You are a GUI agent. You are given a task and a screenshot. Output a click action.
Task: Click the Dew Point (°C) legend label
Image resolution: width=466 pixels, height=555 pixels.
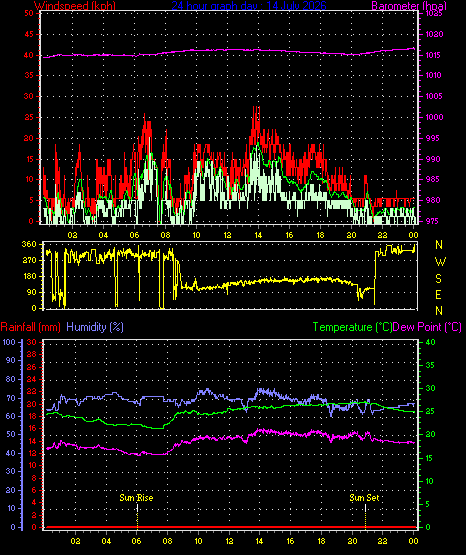[427, 327]
